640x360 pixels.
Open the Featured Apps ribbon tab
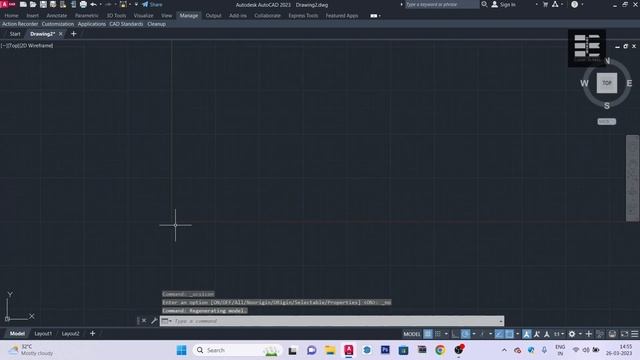(342, 16)
